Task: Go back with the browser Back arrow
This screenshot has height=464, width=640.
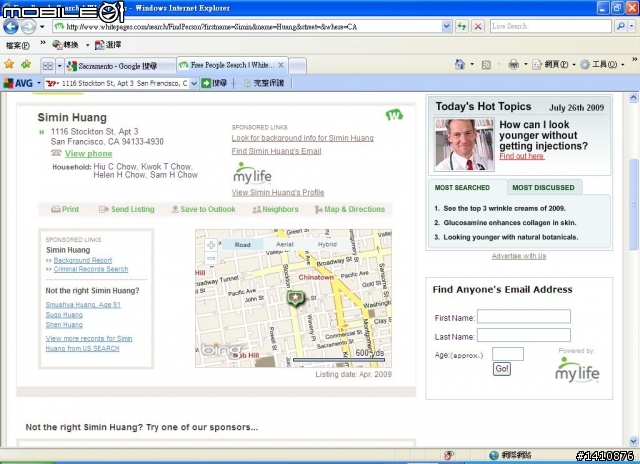Action: coord(10,27)
